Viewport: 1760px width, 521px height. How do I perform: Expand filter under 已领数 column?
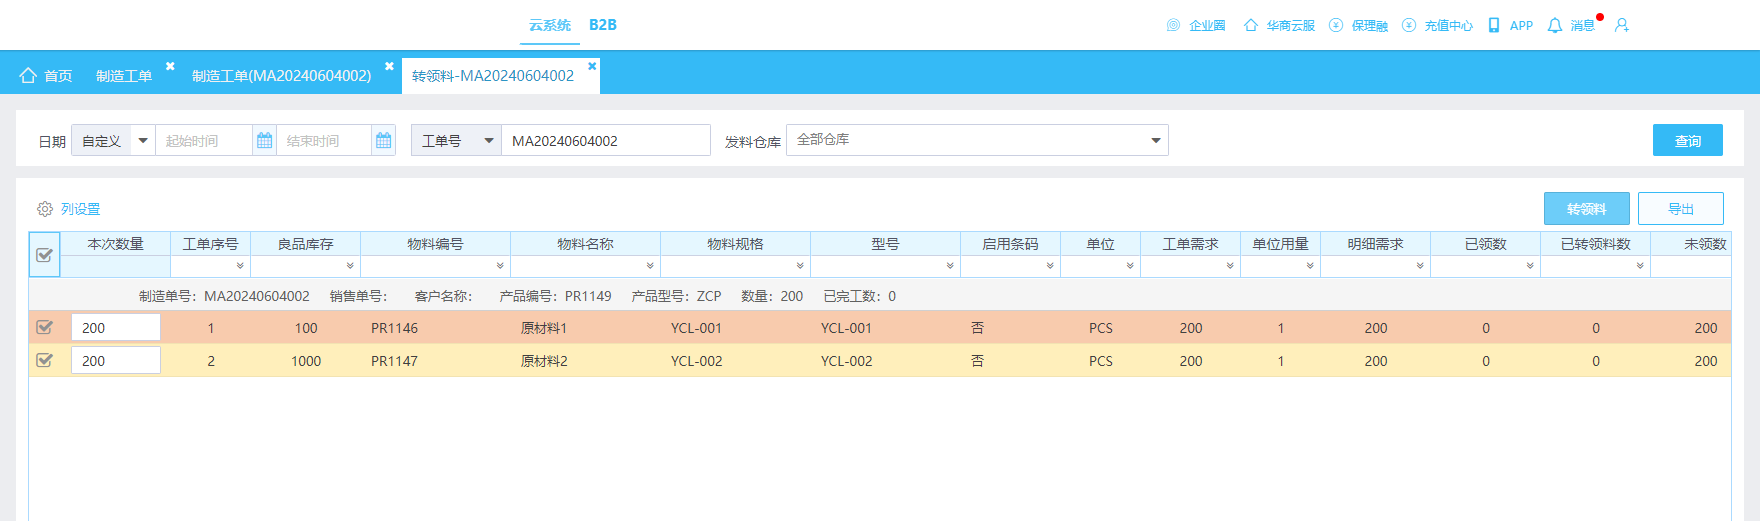[x=1530, y=266]
